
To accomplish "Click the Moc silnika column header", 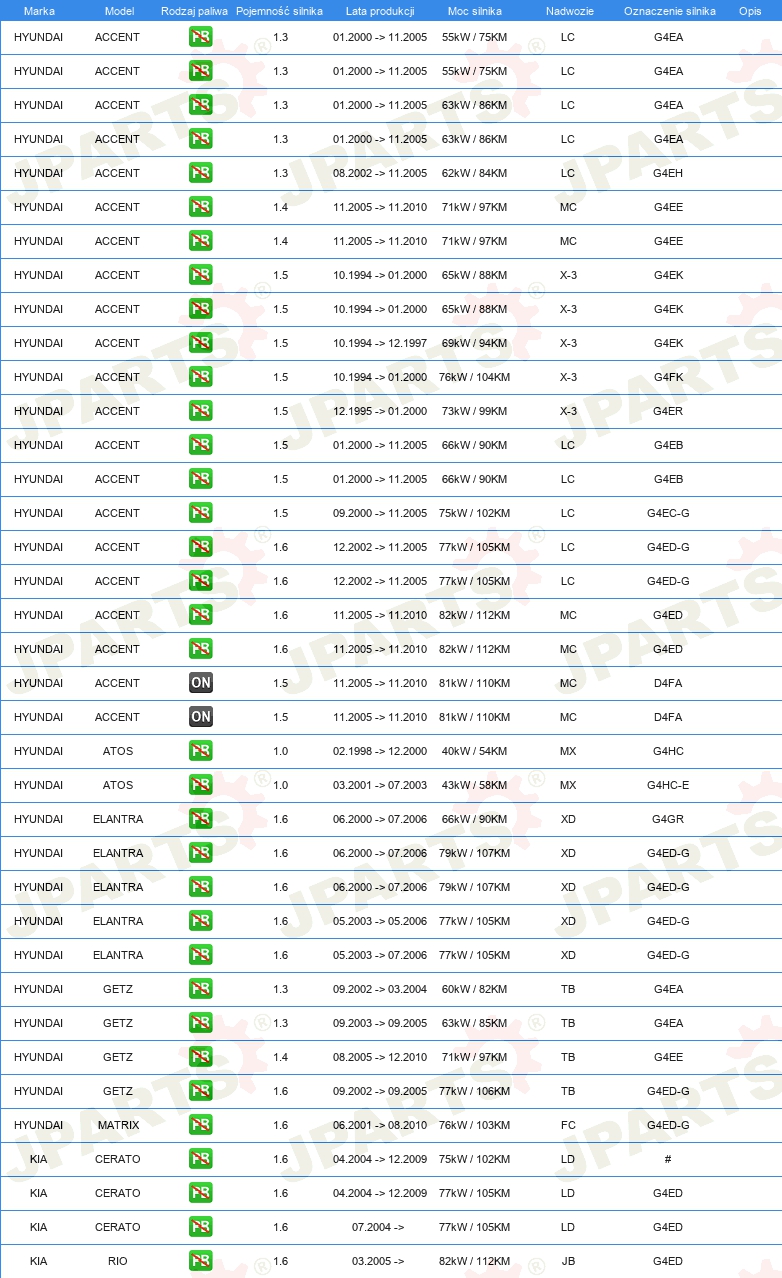I will click(x=475, y=11).
